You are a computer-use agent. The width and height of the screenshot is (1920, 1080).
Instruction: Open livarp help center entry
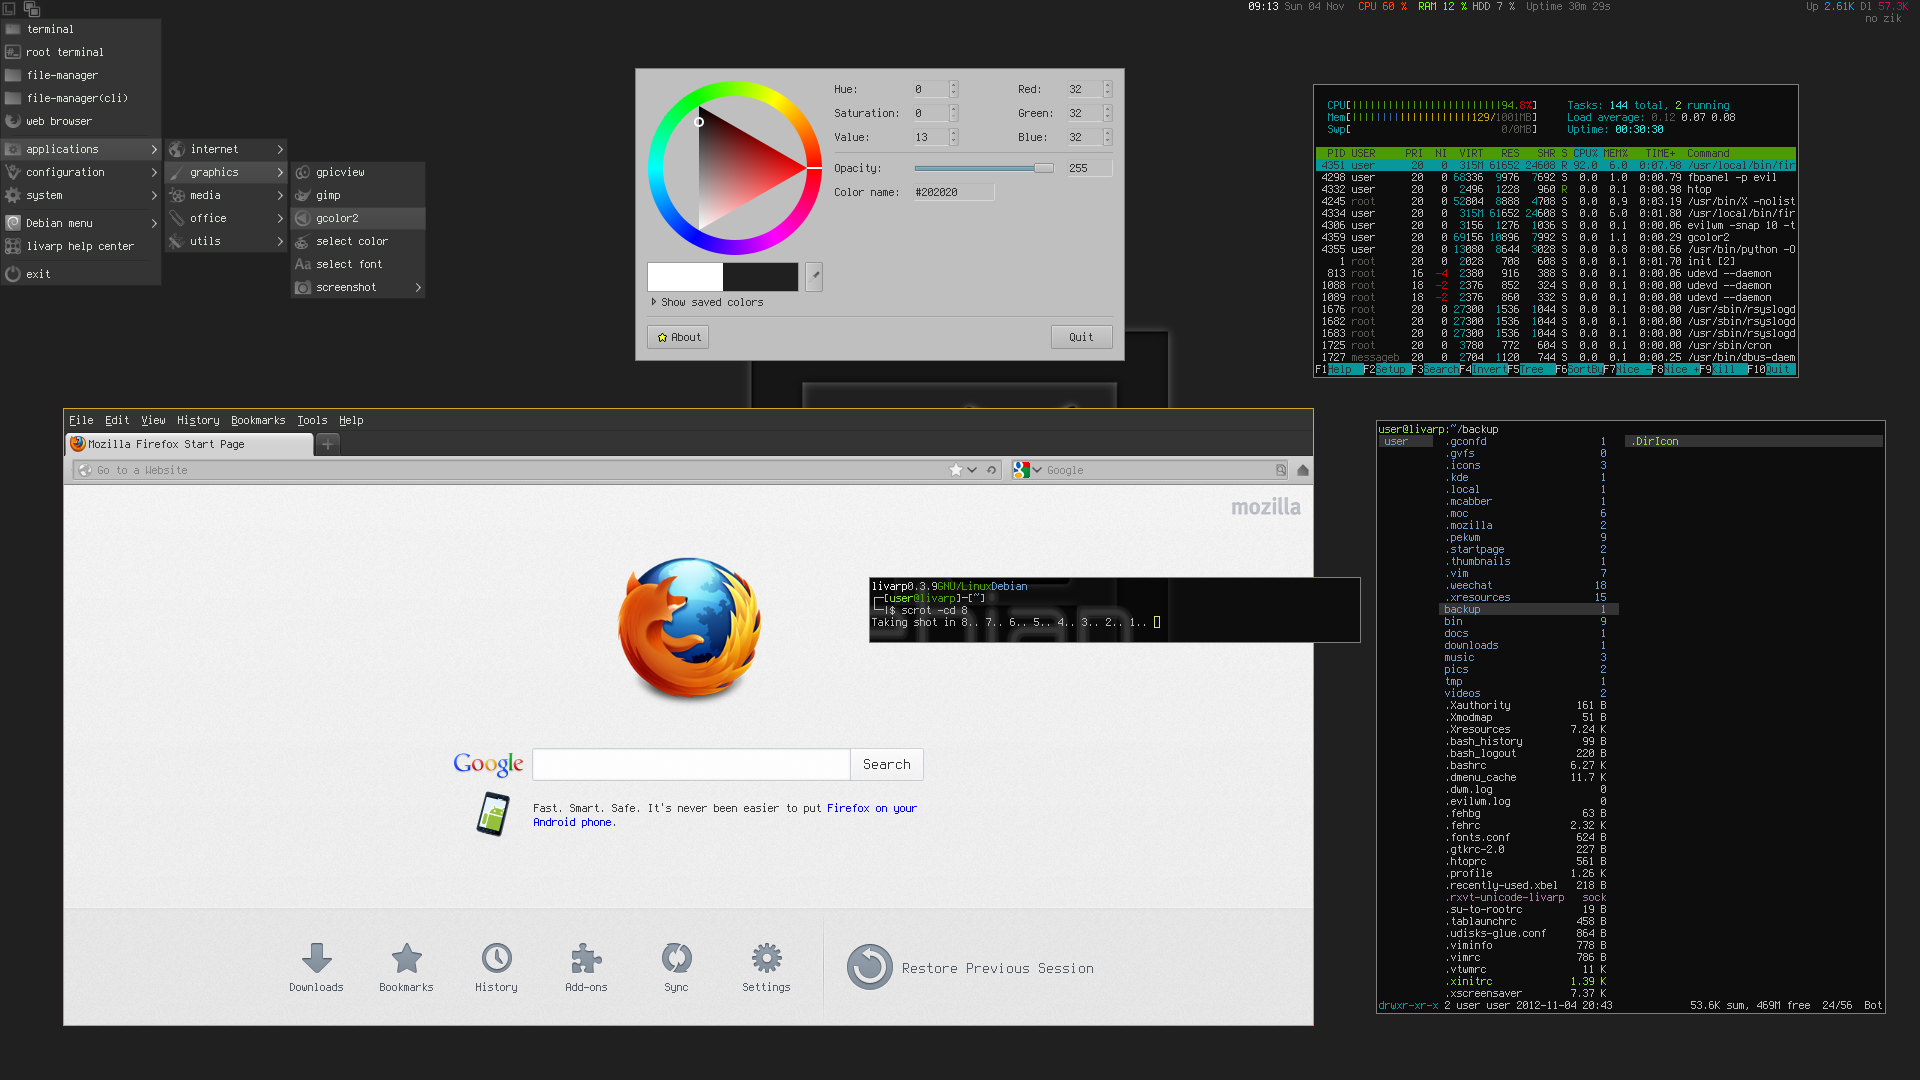[x=80, y=246]
